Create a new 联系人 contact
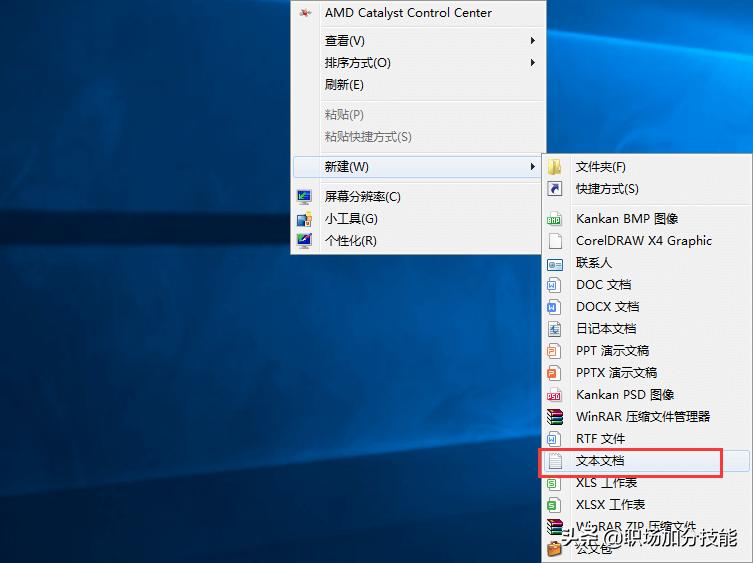 pos(646,263)
